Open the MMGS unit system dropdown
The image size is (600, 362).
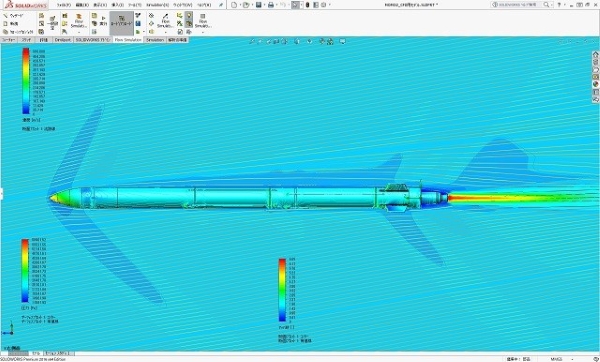point(556,359)
